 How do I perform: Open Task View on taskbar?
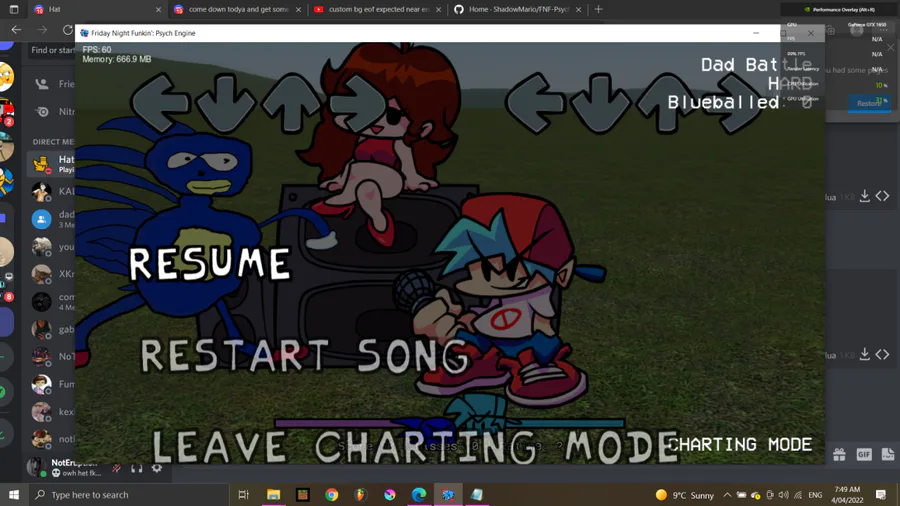click(x=243, y=495)
